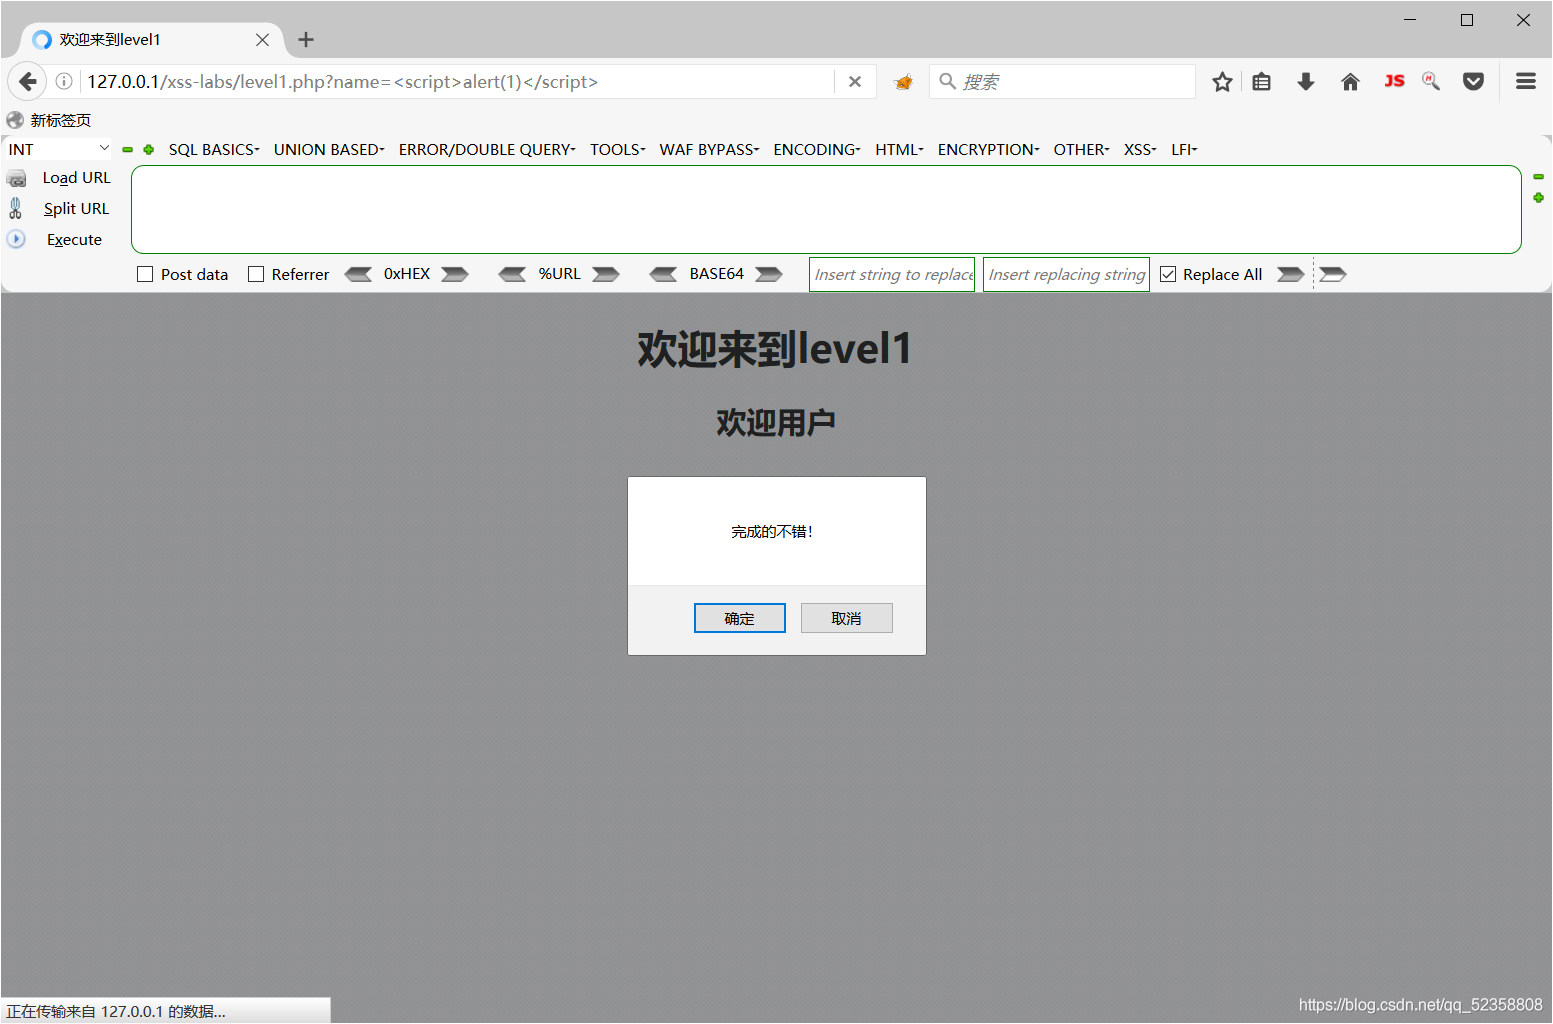Viewport: 1553px width, 1024px height.
Task: Focus the Insert replacing string field
Action: [1066, 274]
